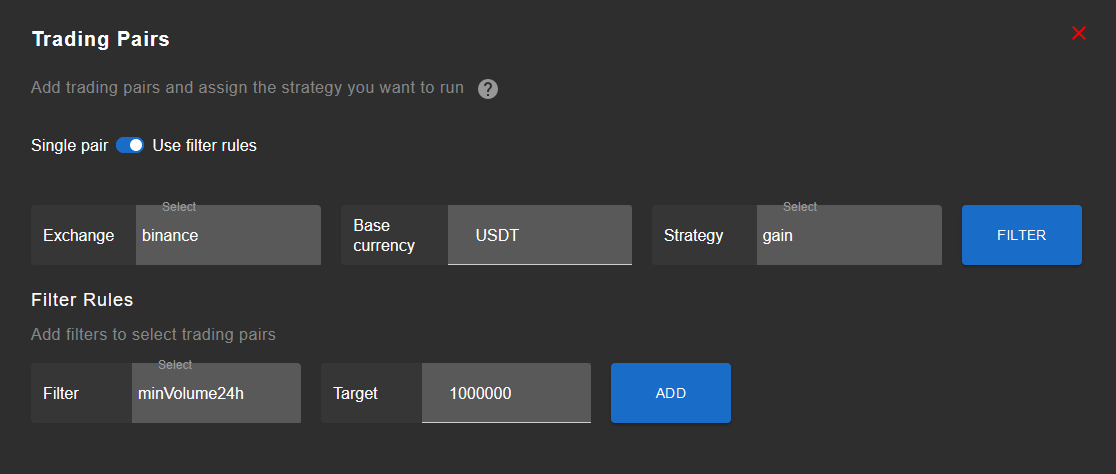
Task: Click the blue FILTER button
Action: [x=1021, y=235]
